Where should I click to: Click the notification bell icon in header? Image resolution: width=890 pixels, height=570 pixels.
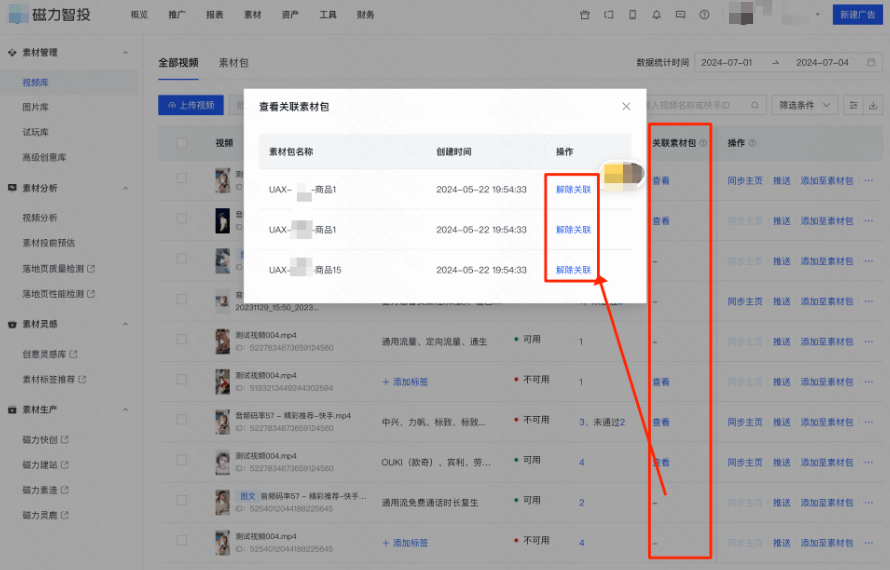657,15
